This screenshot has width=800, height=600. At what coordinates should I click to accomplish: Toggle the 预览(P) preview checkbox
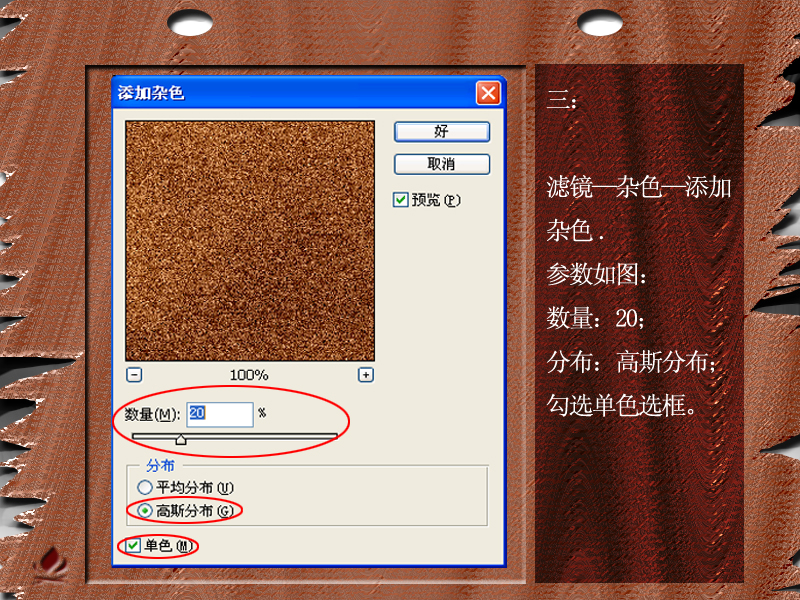pos(401,199)
